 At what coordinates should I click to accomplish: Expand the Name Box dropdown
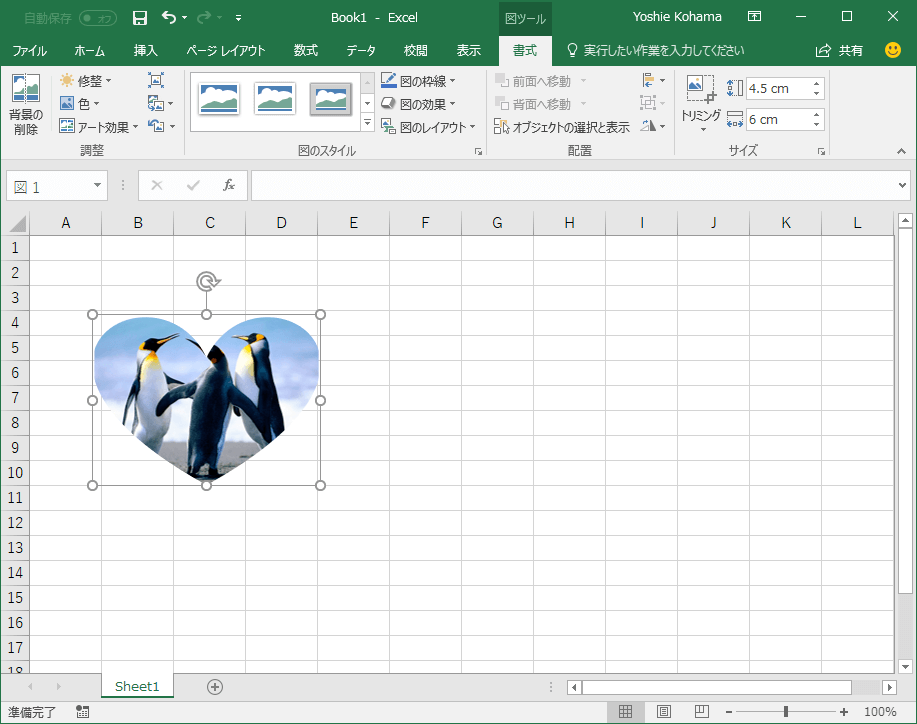[97, 185]
